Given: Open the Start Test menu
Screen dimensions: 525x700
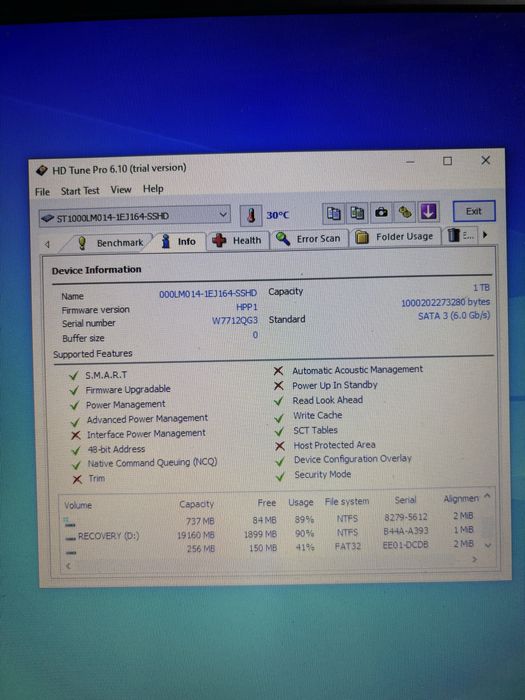Looking at the screenshot, I should [x=80, y=191].
